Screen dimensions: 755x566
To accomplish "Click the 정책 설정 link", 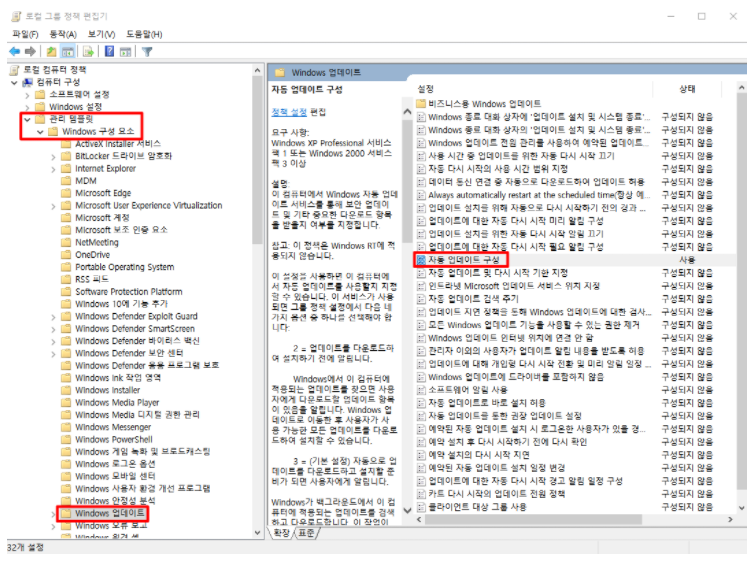I will tap(289, 112).
